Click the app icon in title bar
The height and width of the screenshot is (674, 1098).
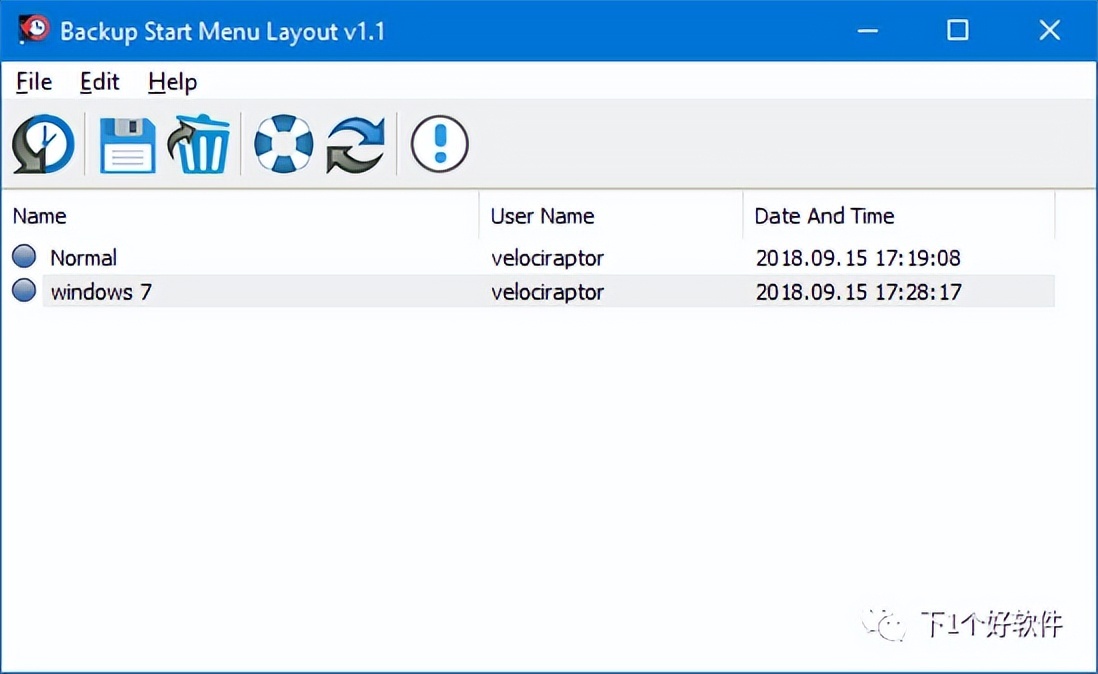34,30
